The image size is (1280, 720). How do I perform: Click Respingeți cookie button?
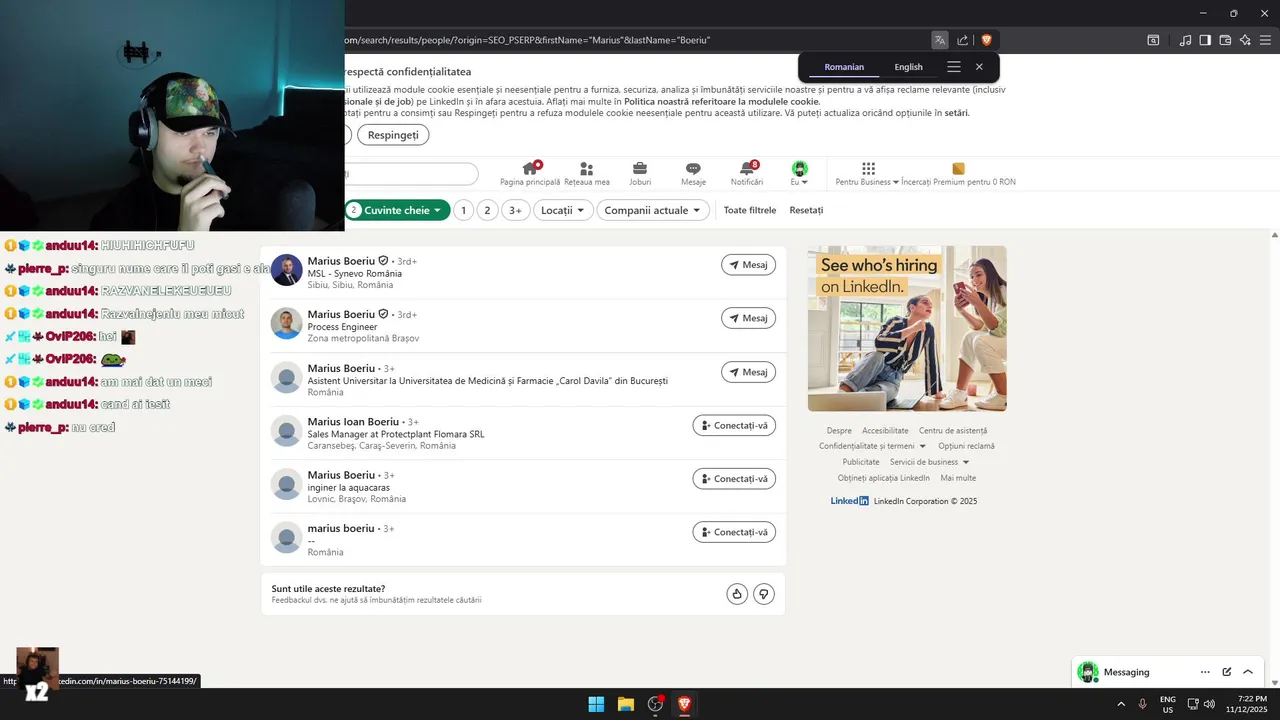pyautogui.click(x=393, y=135)
